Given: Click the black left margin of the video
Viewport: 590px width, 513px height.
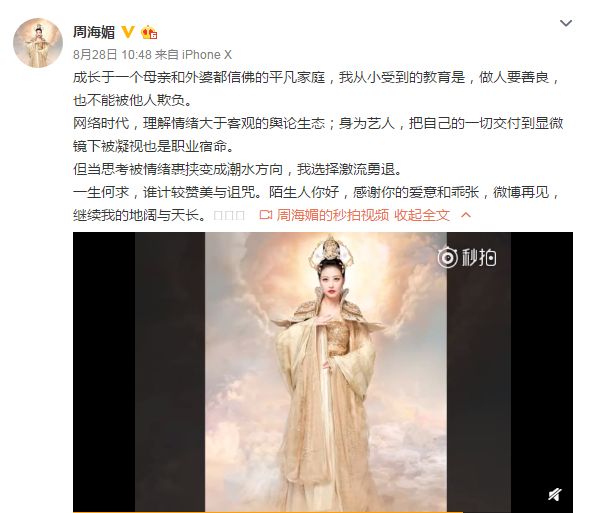Looking at the screenshot, I should tap(104, 372).
